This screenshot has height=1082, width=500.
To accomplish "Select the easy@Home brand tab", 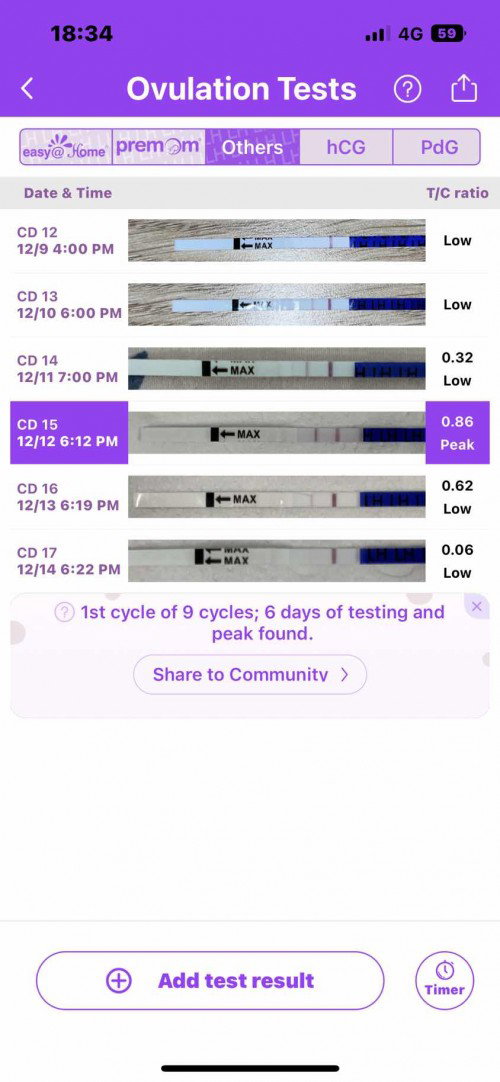I will tap(66, 147).
